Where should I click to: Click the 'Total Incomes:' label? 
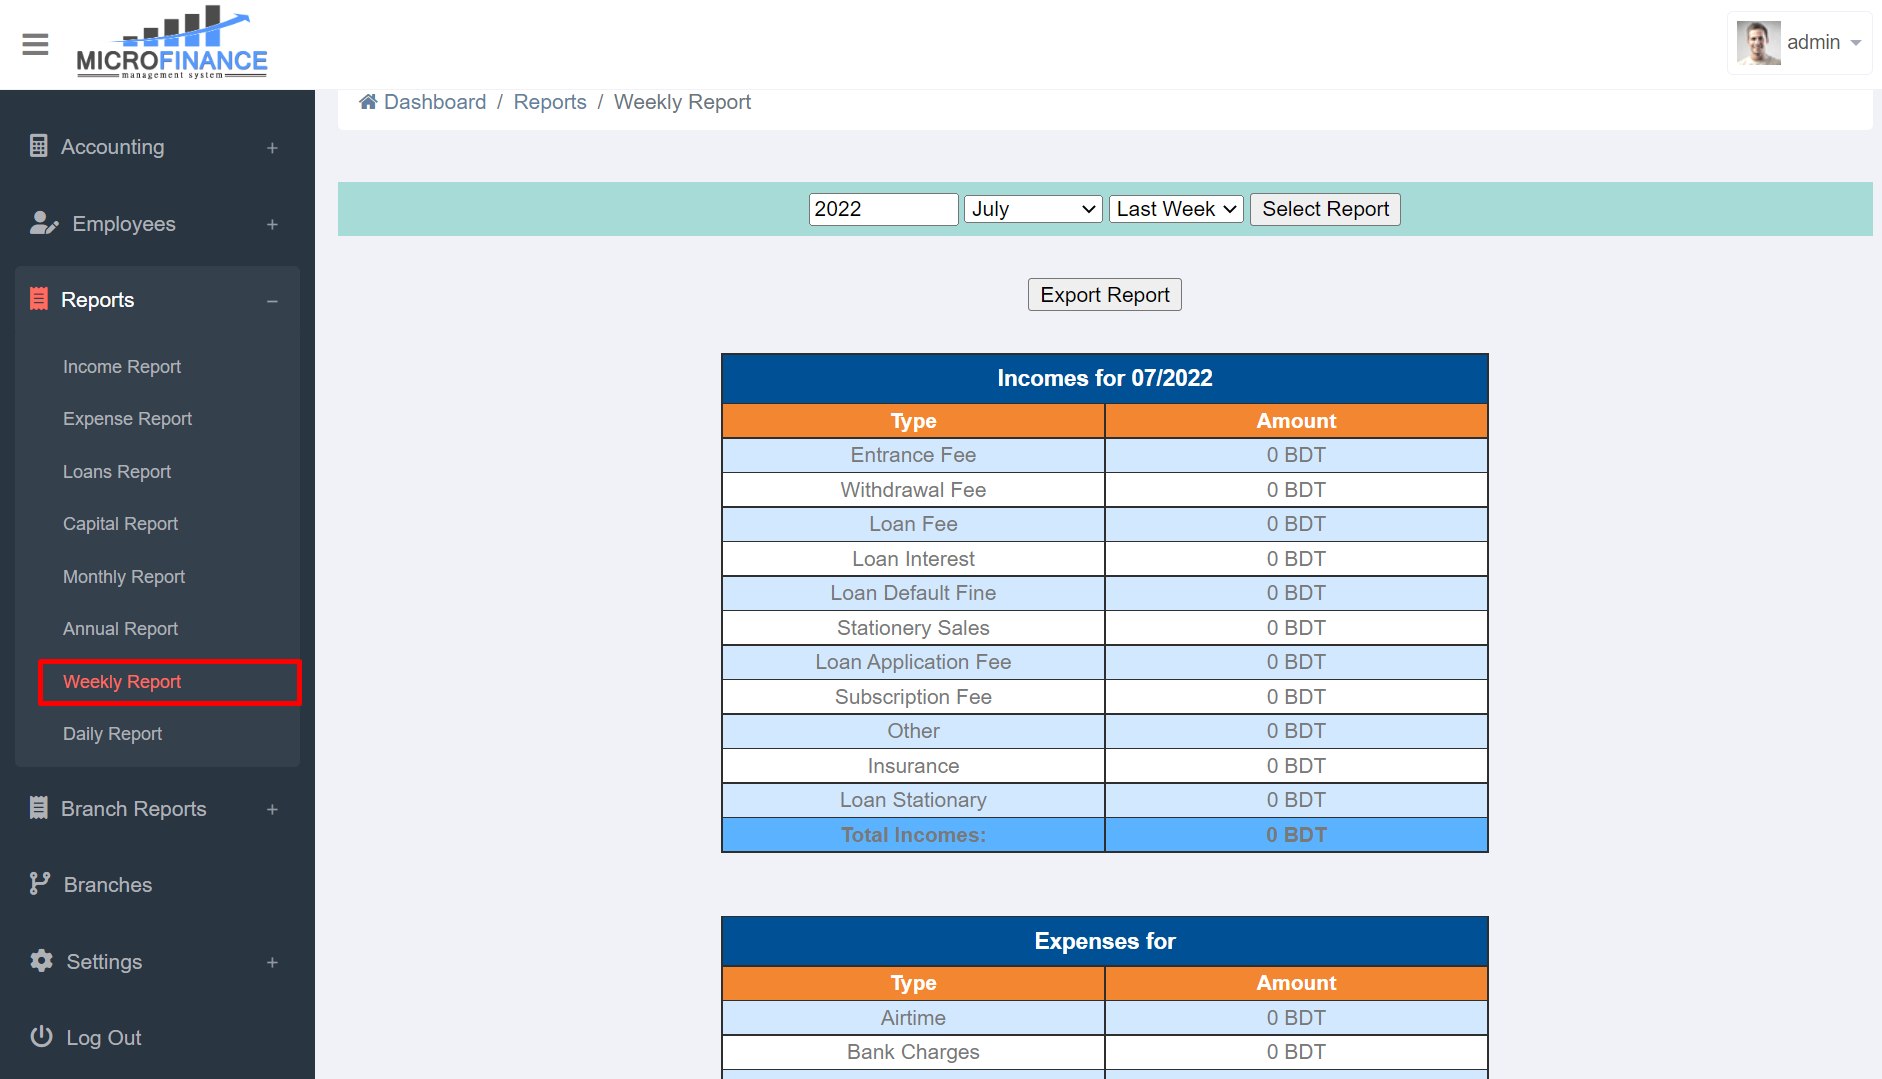pyautogui.click(x=913, y=835)
